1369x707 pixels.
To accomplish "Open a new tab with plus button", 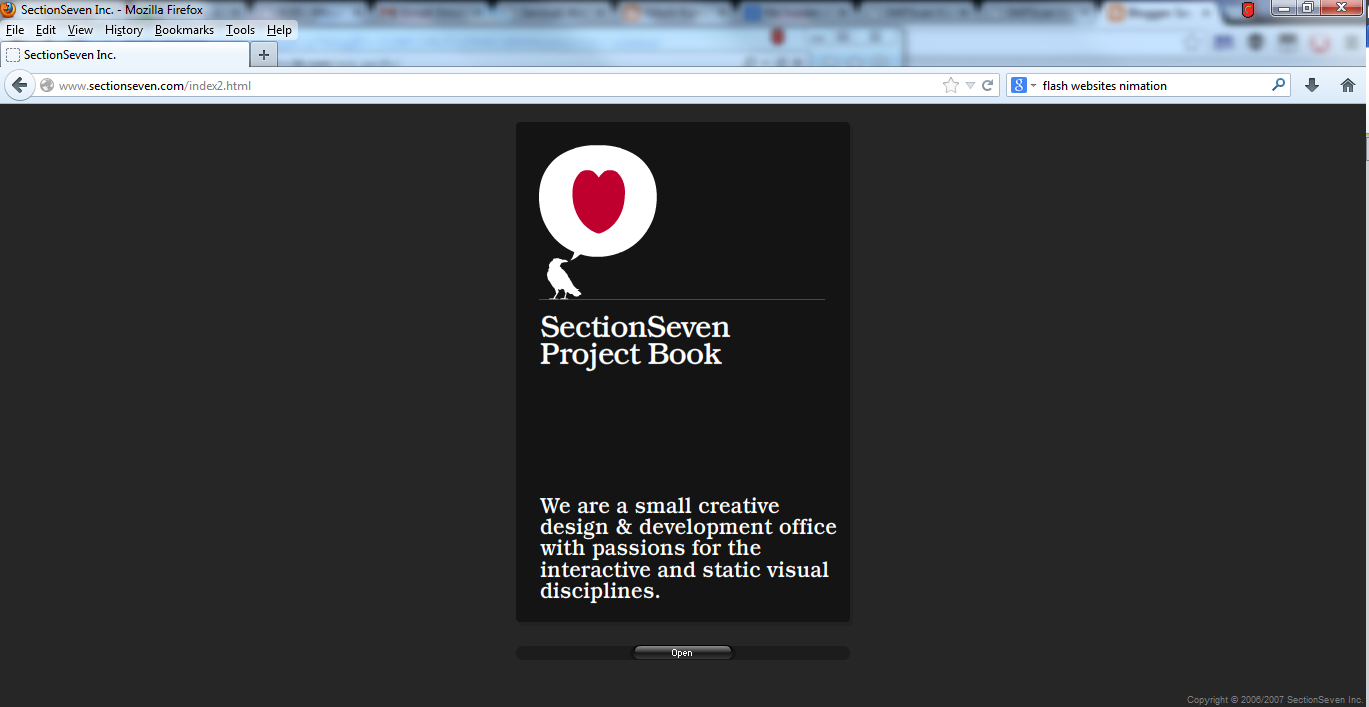I will coord(264,55).
